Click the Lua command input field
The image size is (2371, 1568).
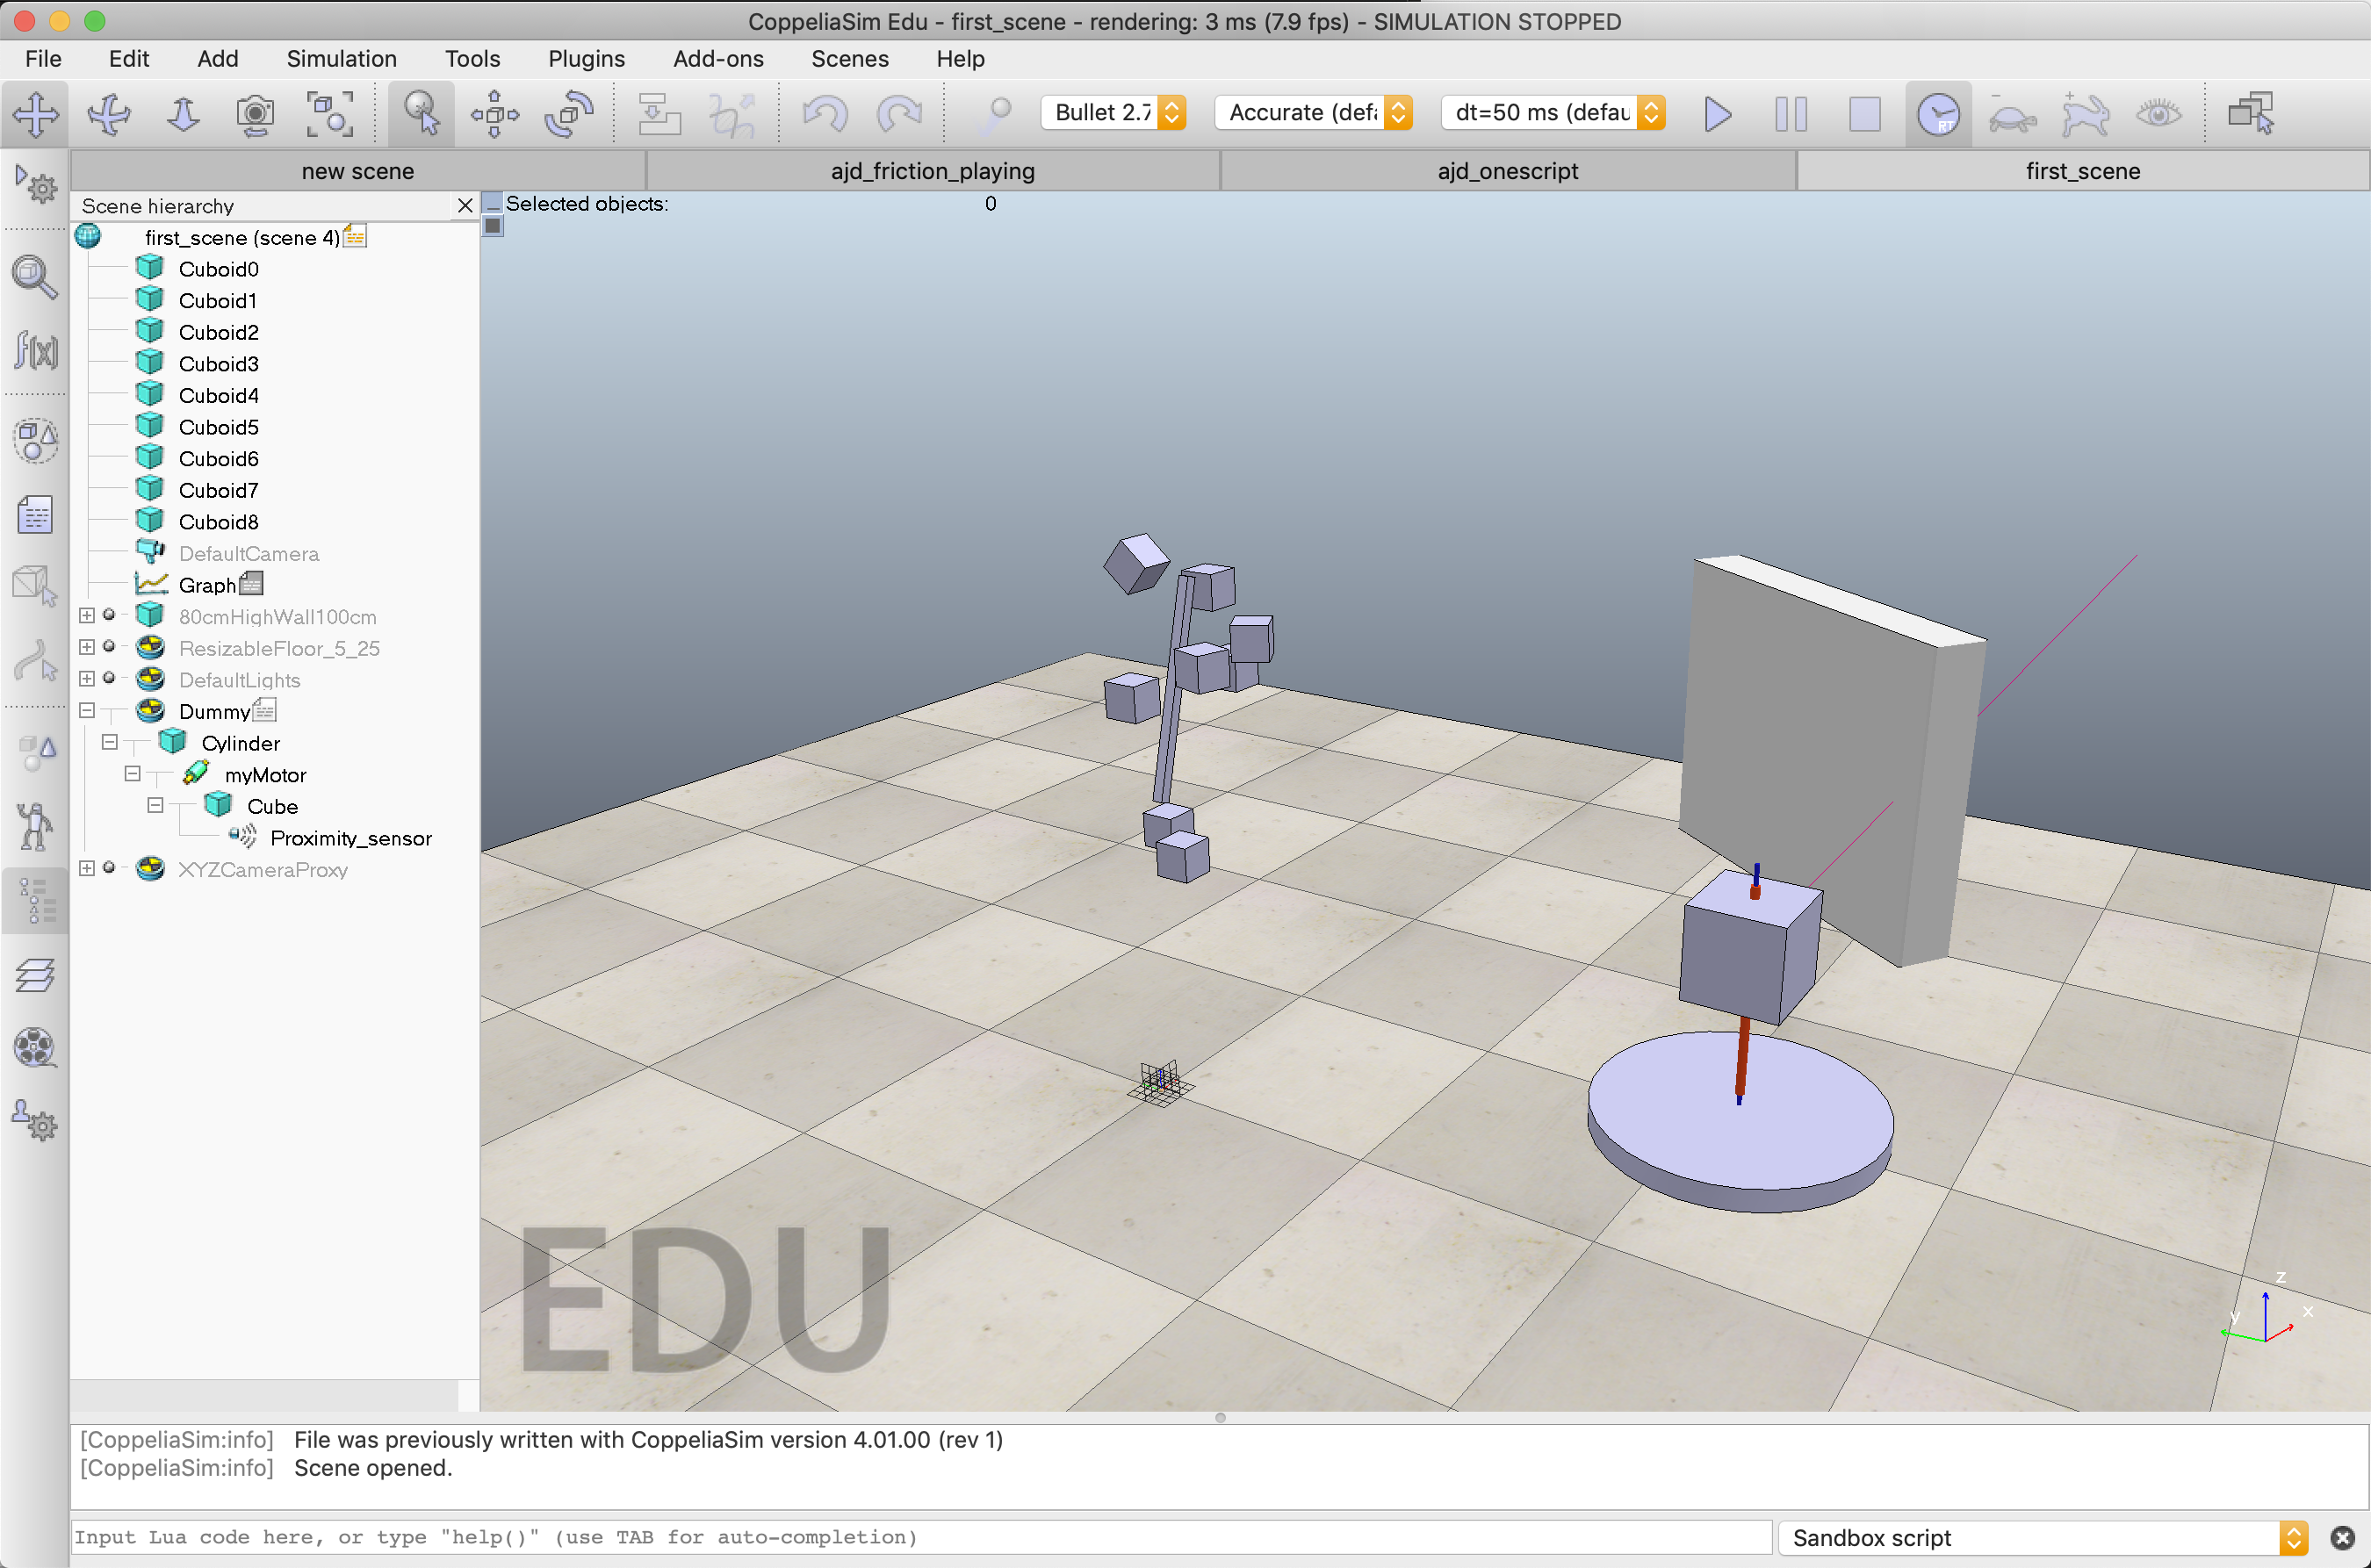(x=920, y=1537)
